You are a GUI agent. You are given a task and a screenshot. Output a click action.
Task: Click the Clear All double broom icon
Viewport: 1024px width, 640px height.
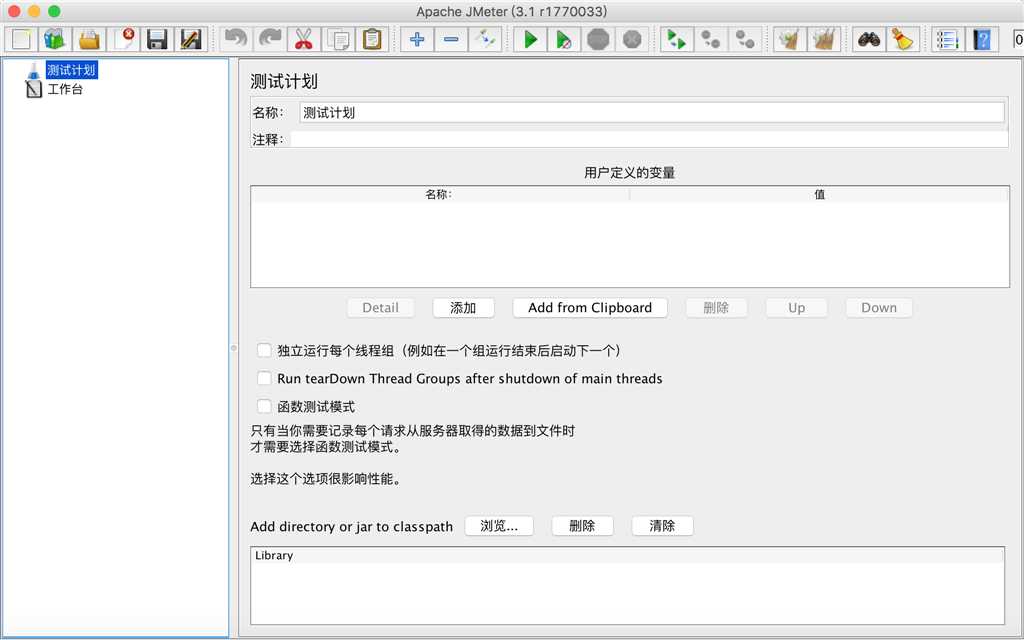click(x=824, y=39)
